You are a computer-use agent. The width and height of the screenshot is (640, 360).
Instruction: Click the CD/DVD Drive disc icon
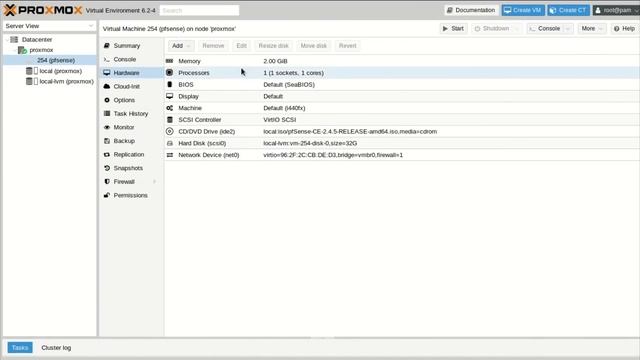[169, 131]
